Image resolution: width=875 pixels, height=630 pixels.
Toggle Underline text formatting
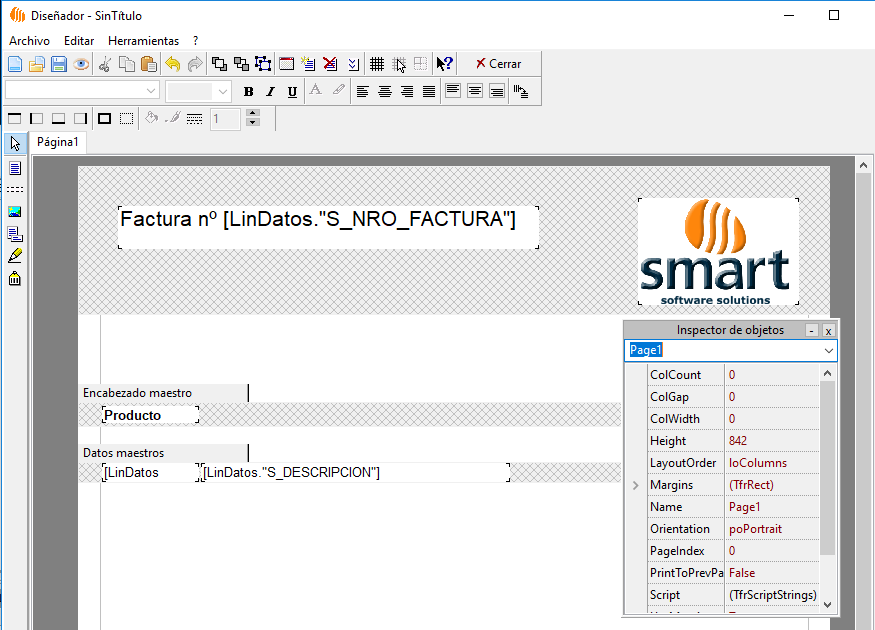pos(292,91)
